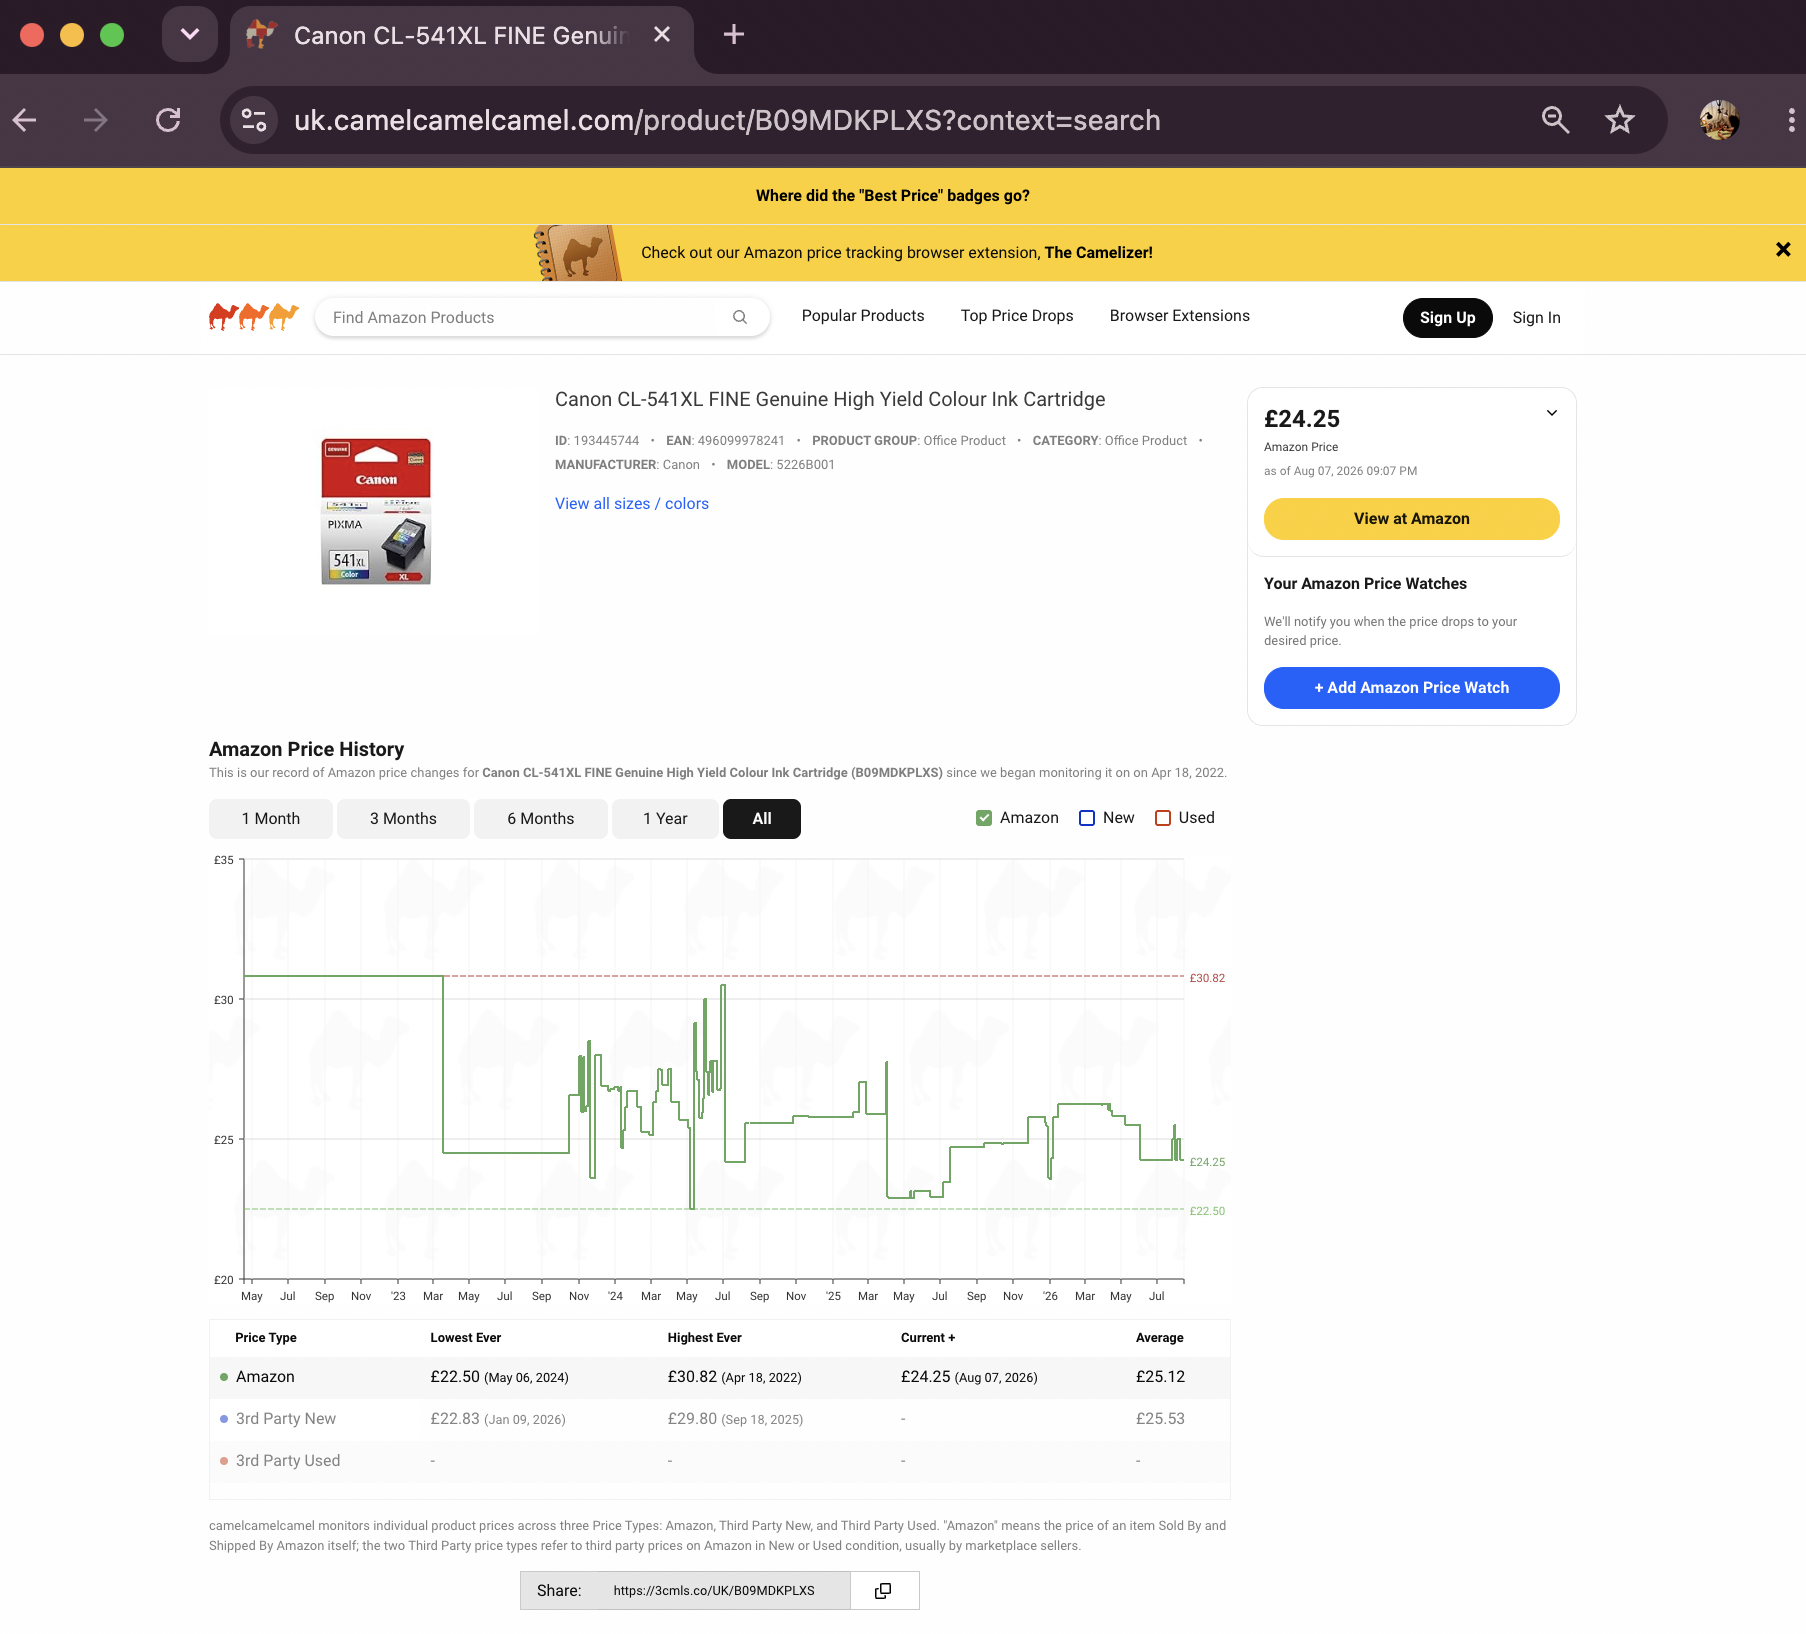Click the browser back arrow

25,120
